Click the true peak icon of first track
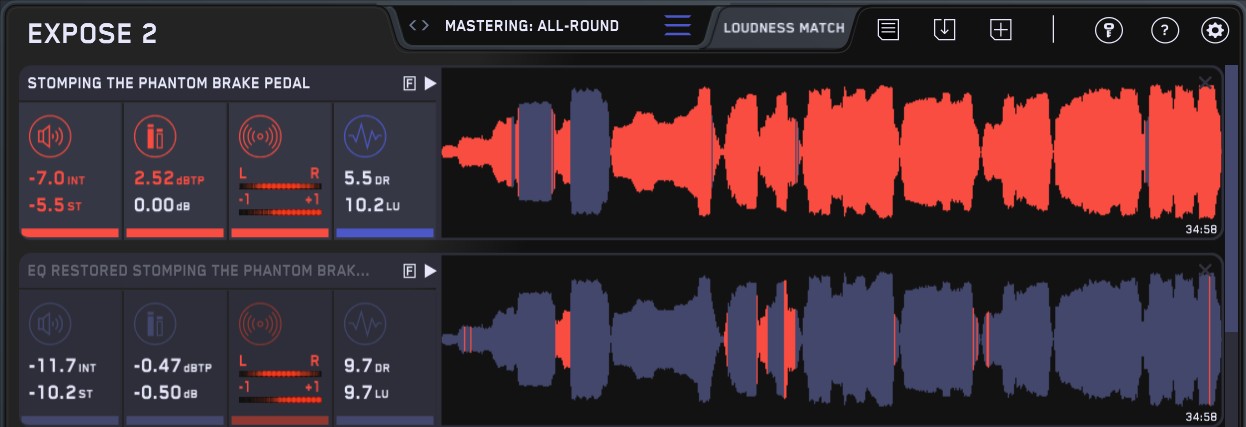Image resolution: width=1246 pixels, height=427 pixels. [x=153, y=137]
